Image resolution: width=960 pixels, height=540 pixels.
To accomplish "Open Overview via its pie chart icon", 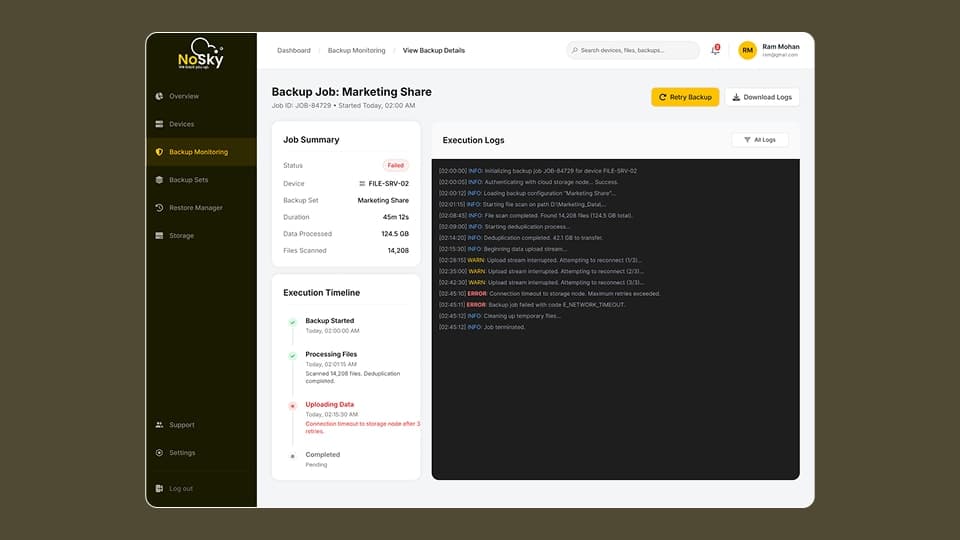I will [x=160, y=96].
